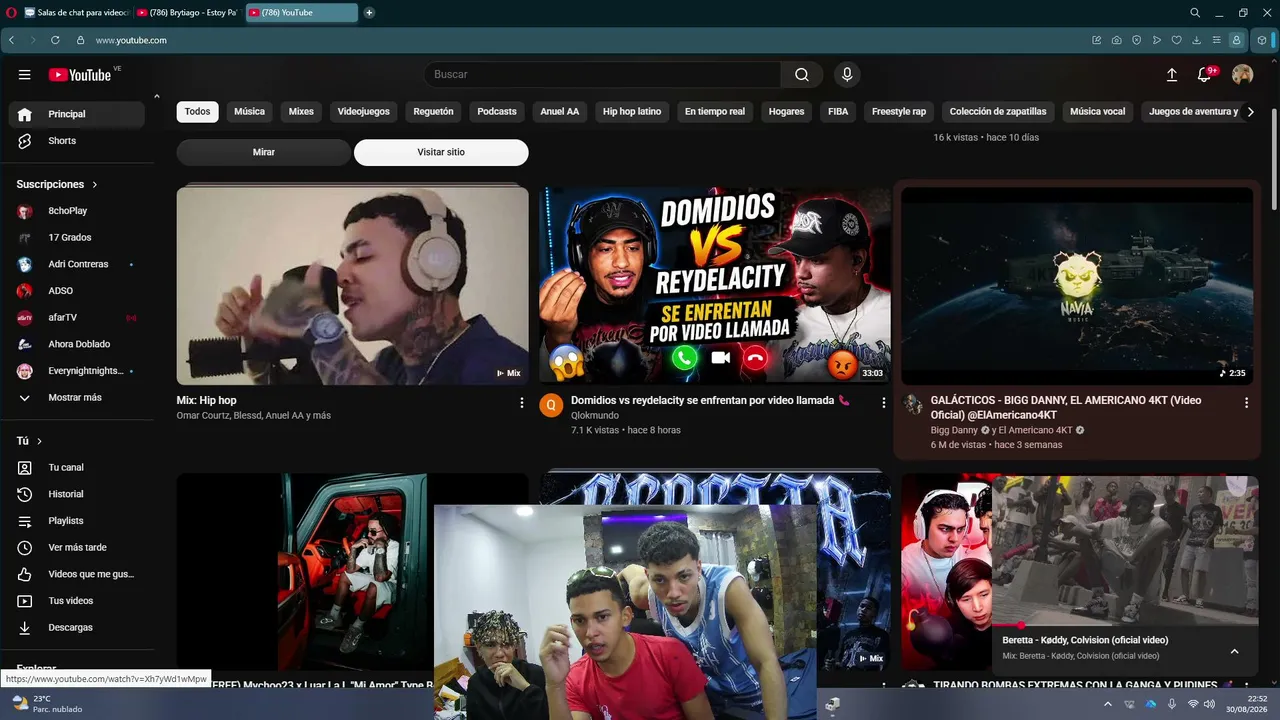Open options for the Mix: Hip hop card
The image size is (1280, 720).
click(521, 402)
